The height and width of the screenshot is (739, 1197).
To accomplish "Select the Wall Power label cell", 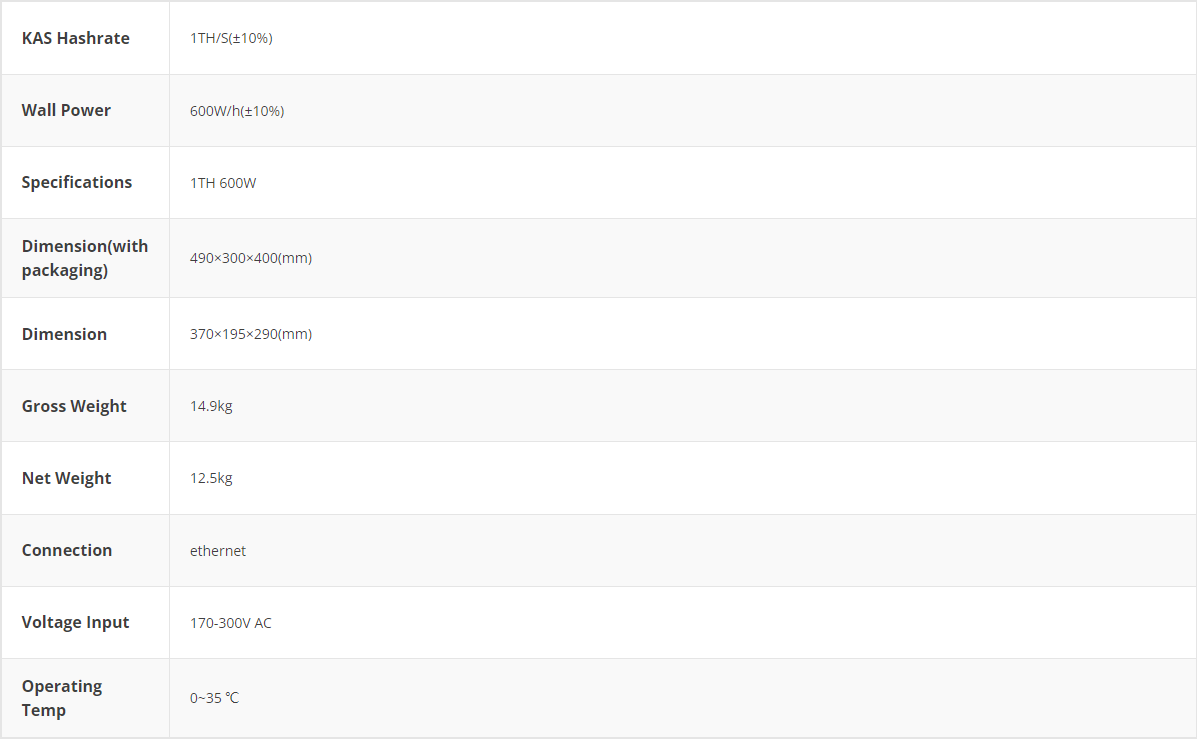I will pos(66,110).
